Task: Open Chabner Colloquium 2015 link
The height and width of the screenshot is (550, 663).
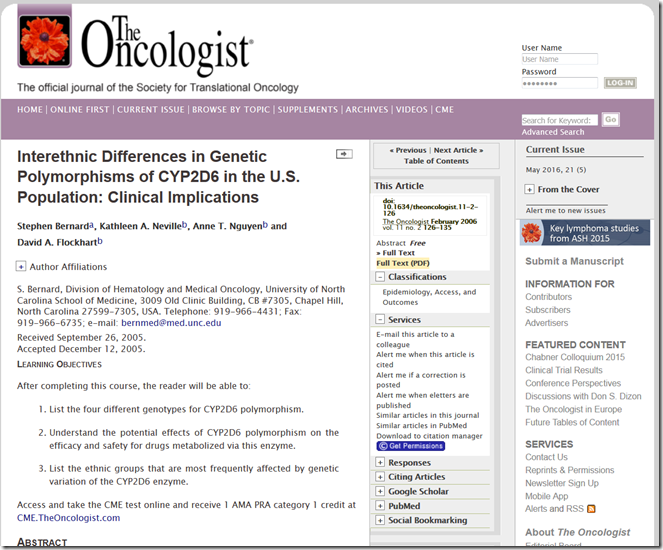Action: click(x=575, y=357)
